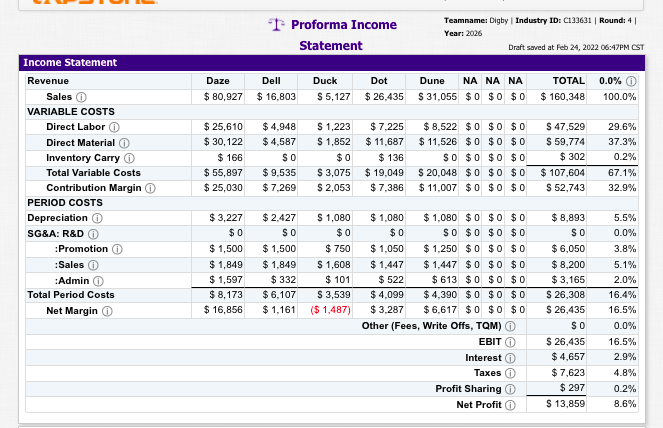This screenshot has width=663, height=428.
Task: Click the scales icon beside Proforma Income title
Action: (x=277, y=25)
